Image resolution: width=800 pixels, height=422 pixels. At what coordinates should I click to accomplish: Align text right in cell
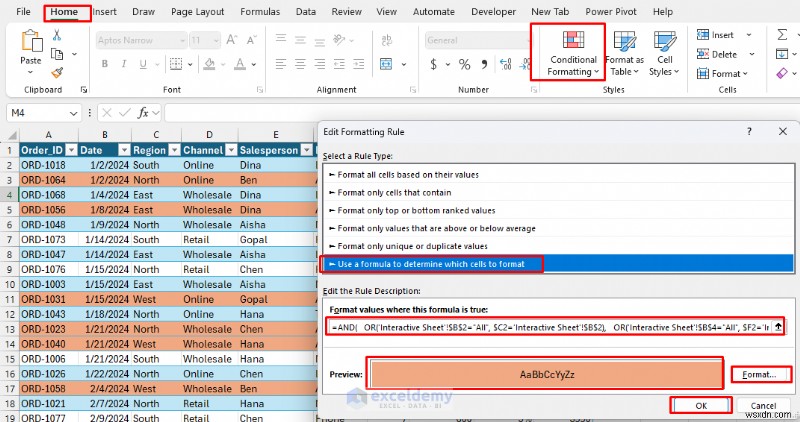[x=320, y=64]
